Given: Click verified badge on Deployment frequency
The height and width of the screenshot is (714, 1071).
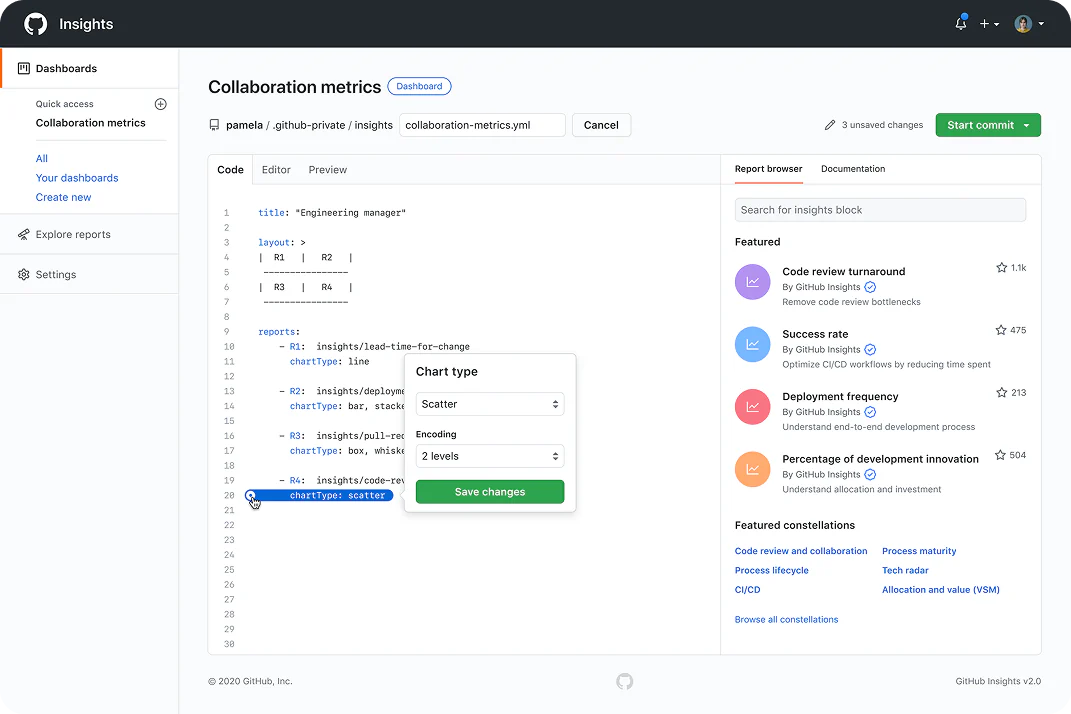Looking at the screenshot, I should 870,412.
